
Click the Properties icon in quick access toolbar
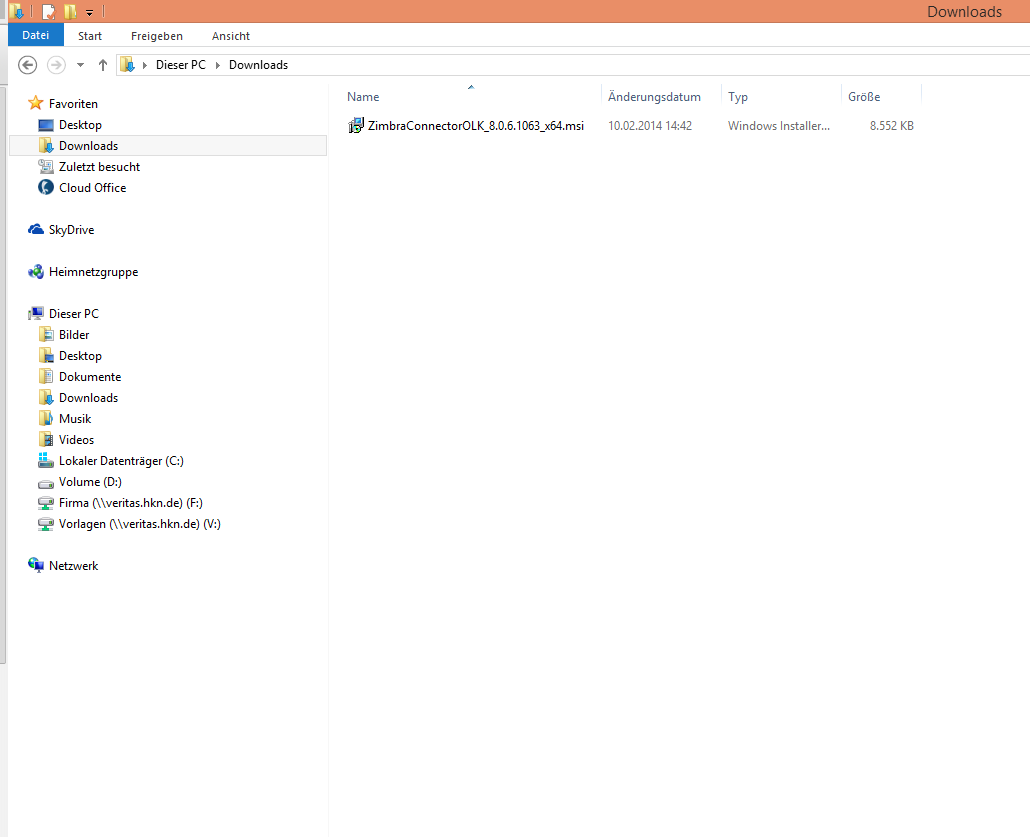point(48,12)
